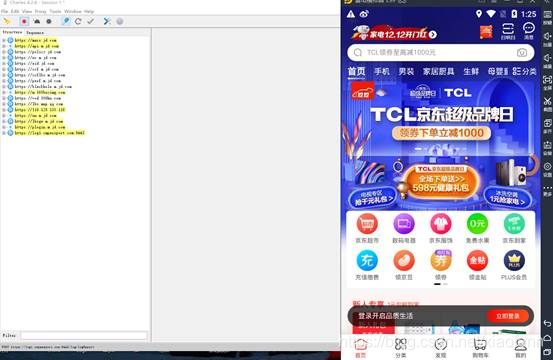Tap the scan (扫啊扫) icon in JD header

508,31
